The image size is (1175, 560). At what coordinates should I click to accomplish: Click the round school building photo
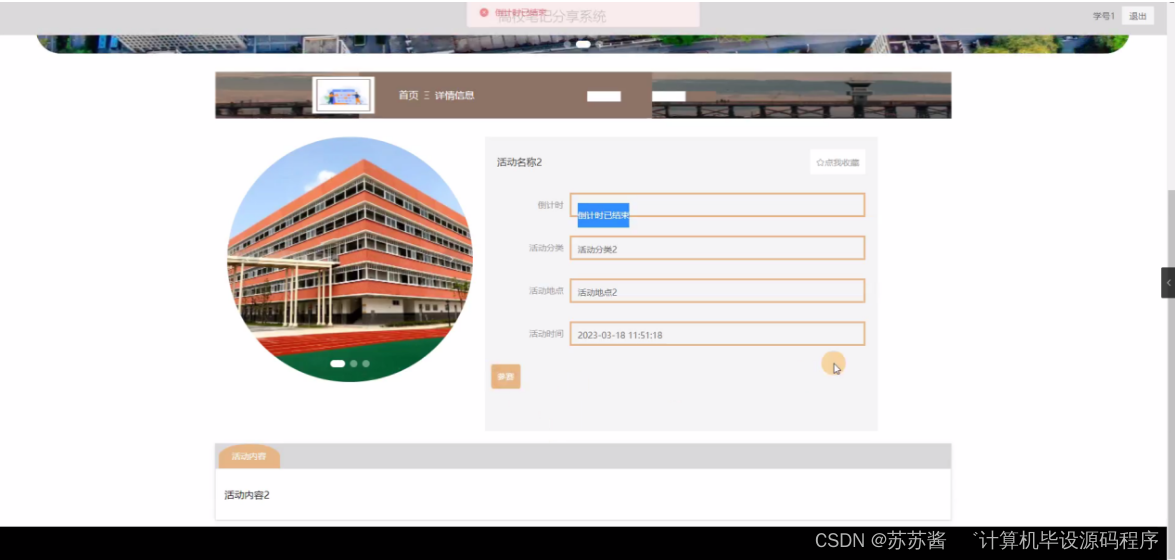(350, 259)
